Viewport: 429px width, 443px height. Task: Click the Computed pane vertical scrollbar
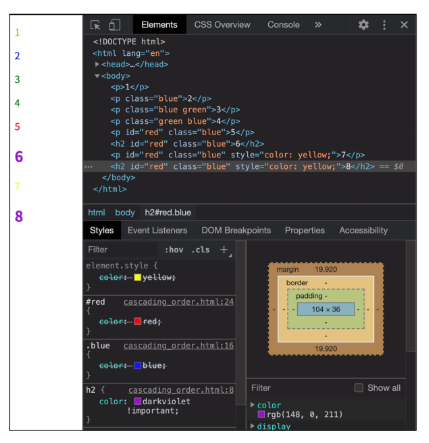click(x=411, y=296)
